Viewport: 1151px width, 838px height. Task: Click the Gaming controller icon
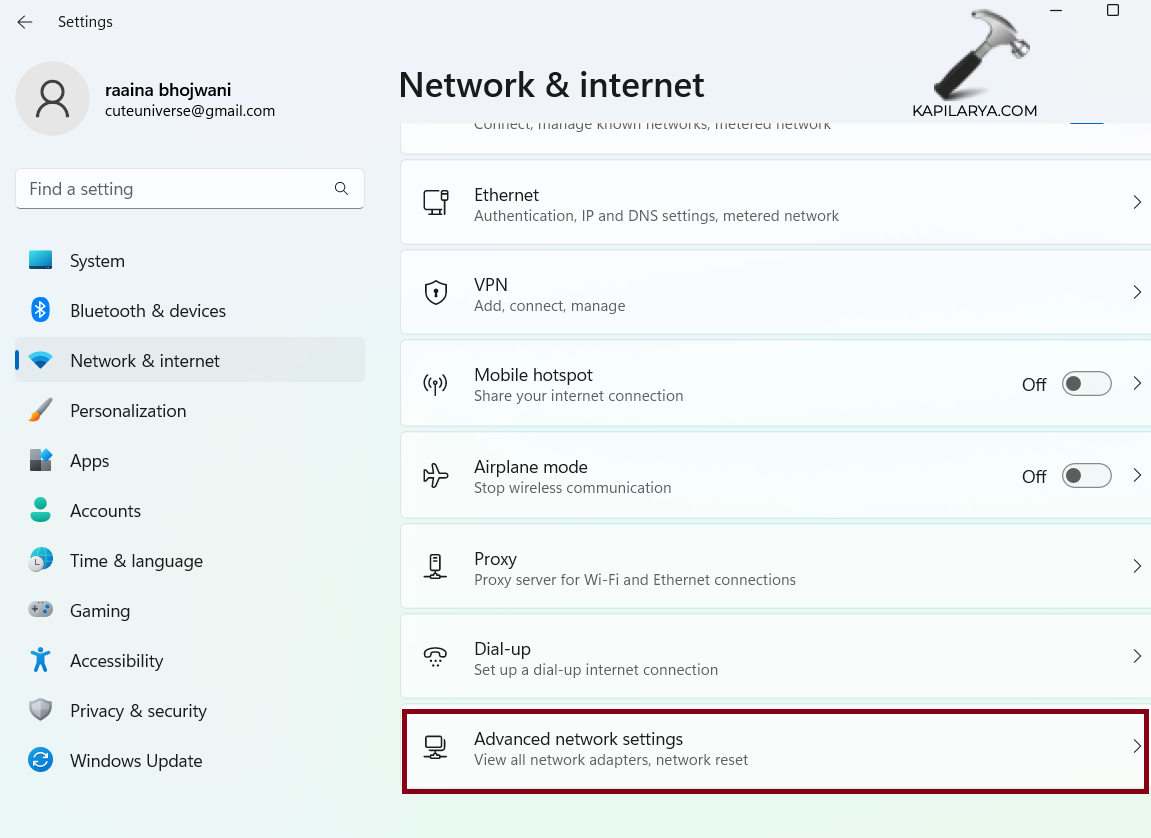(40, 610)
